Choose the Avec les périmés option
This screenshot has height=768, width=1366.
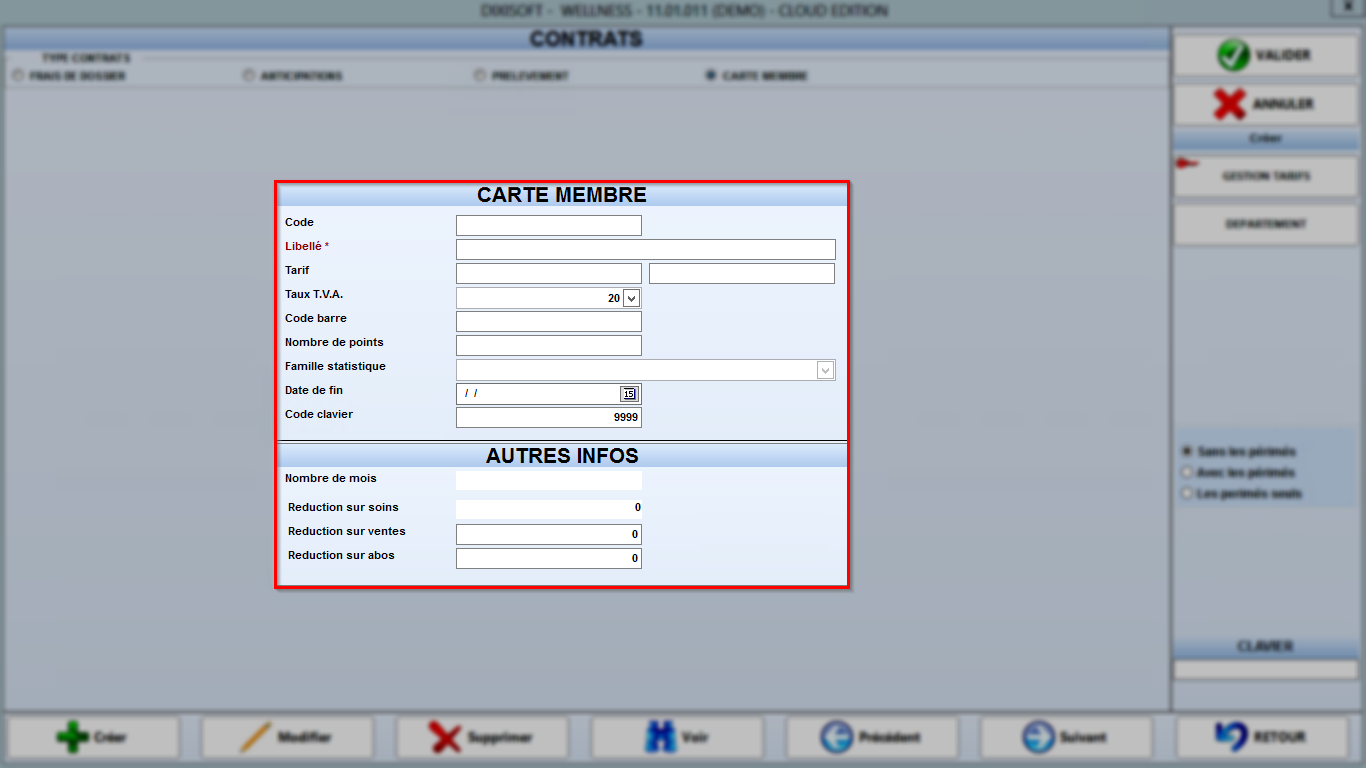pos(1187,472)
